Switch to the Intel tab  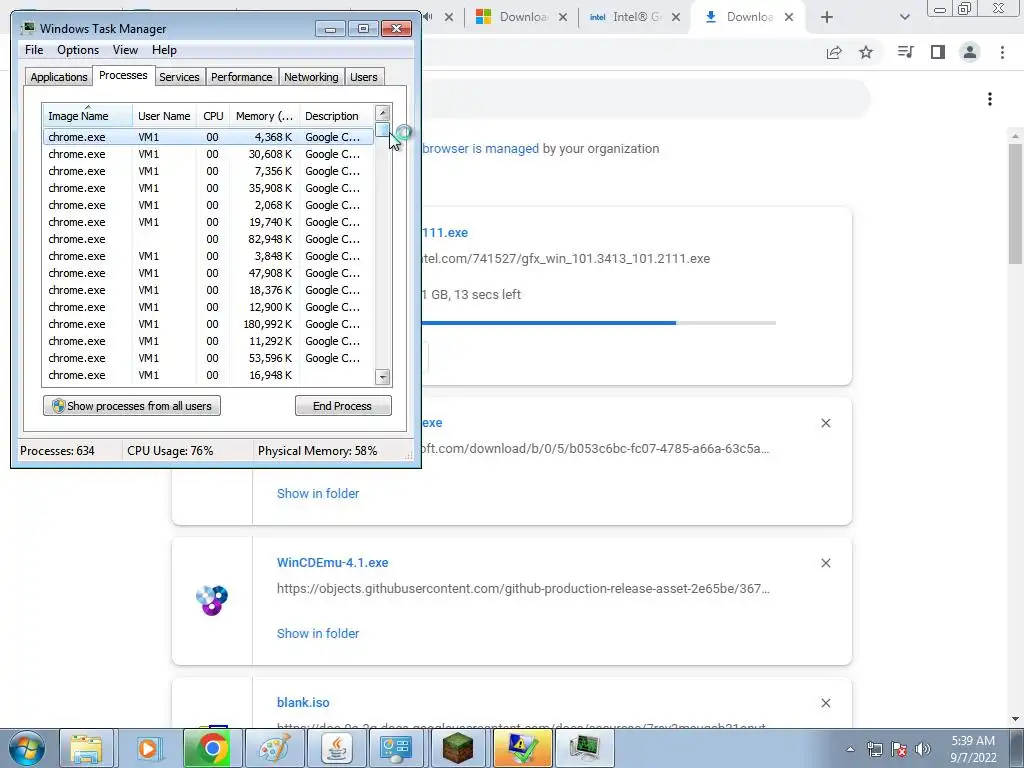(626, 17)
